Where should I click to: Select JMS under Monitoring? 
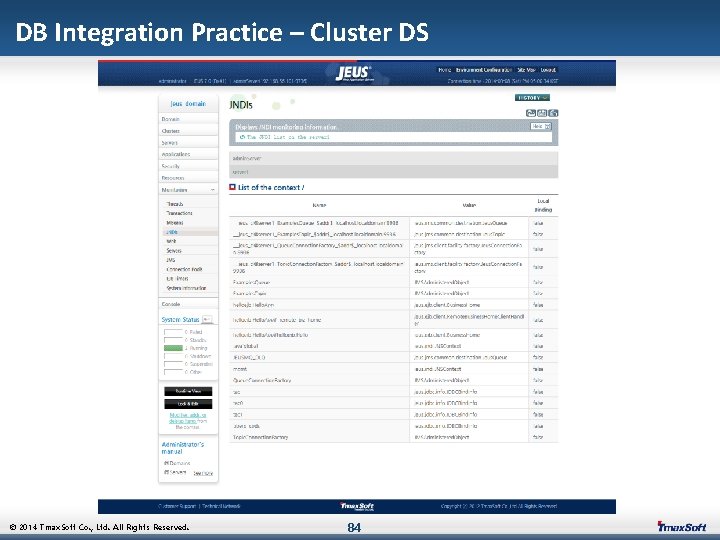(x=170, y=260)
